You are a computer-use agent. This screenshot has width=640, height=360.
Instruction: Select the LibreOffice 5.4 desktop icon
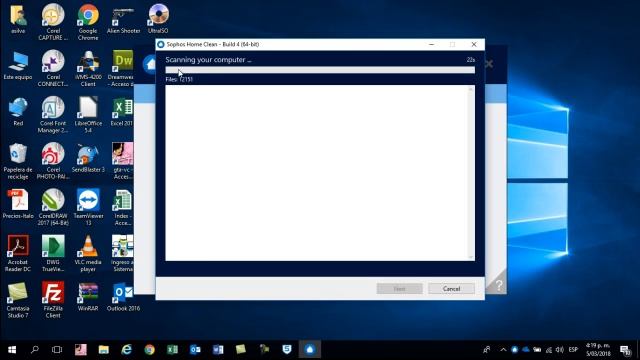[88, 115]
